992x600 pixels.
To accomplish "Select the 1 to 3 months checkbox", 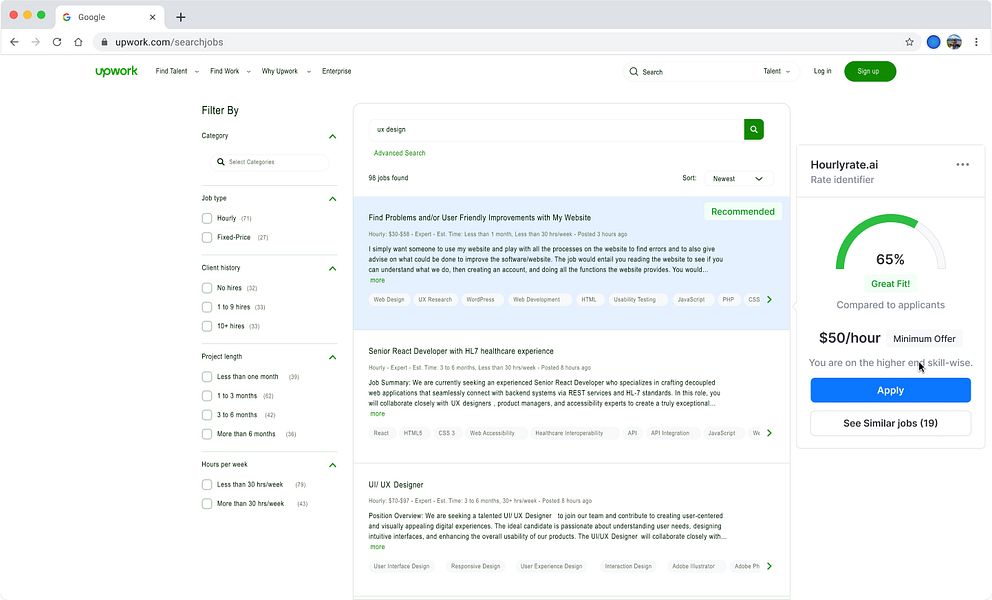I will click(207, 396).
